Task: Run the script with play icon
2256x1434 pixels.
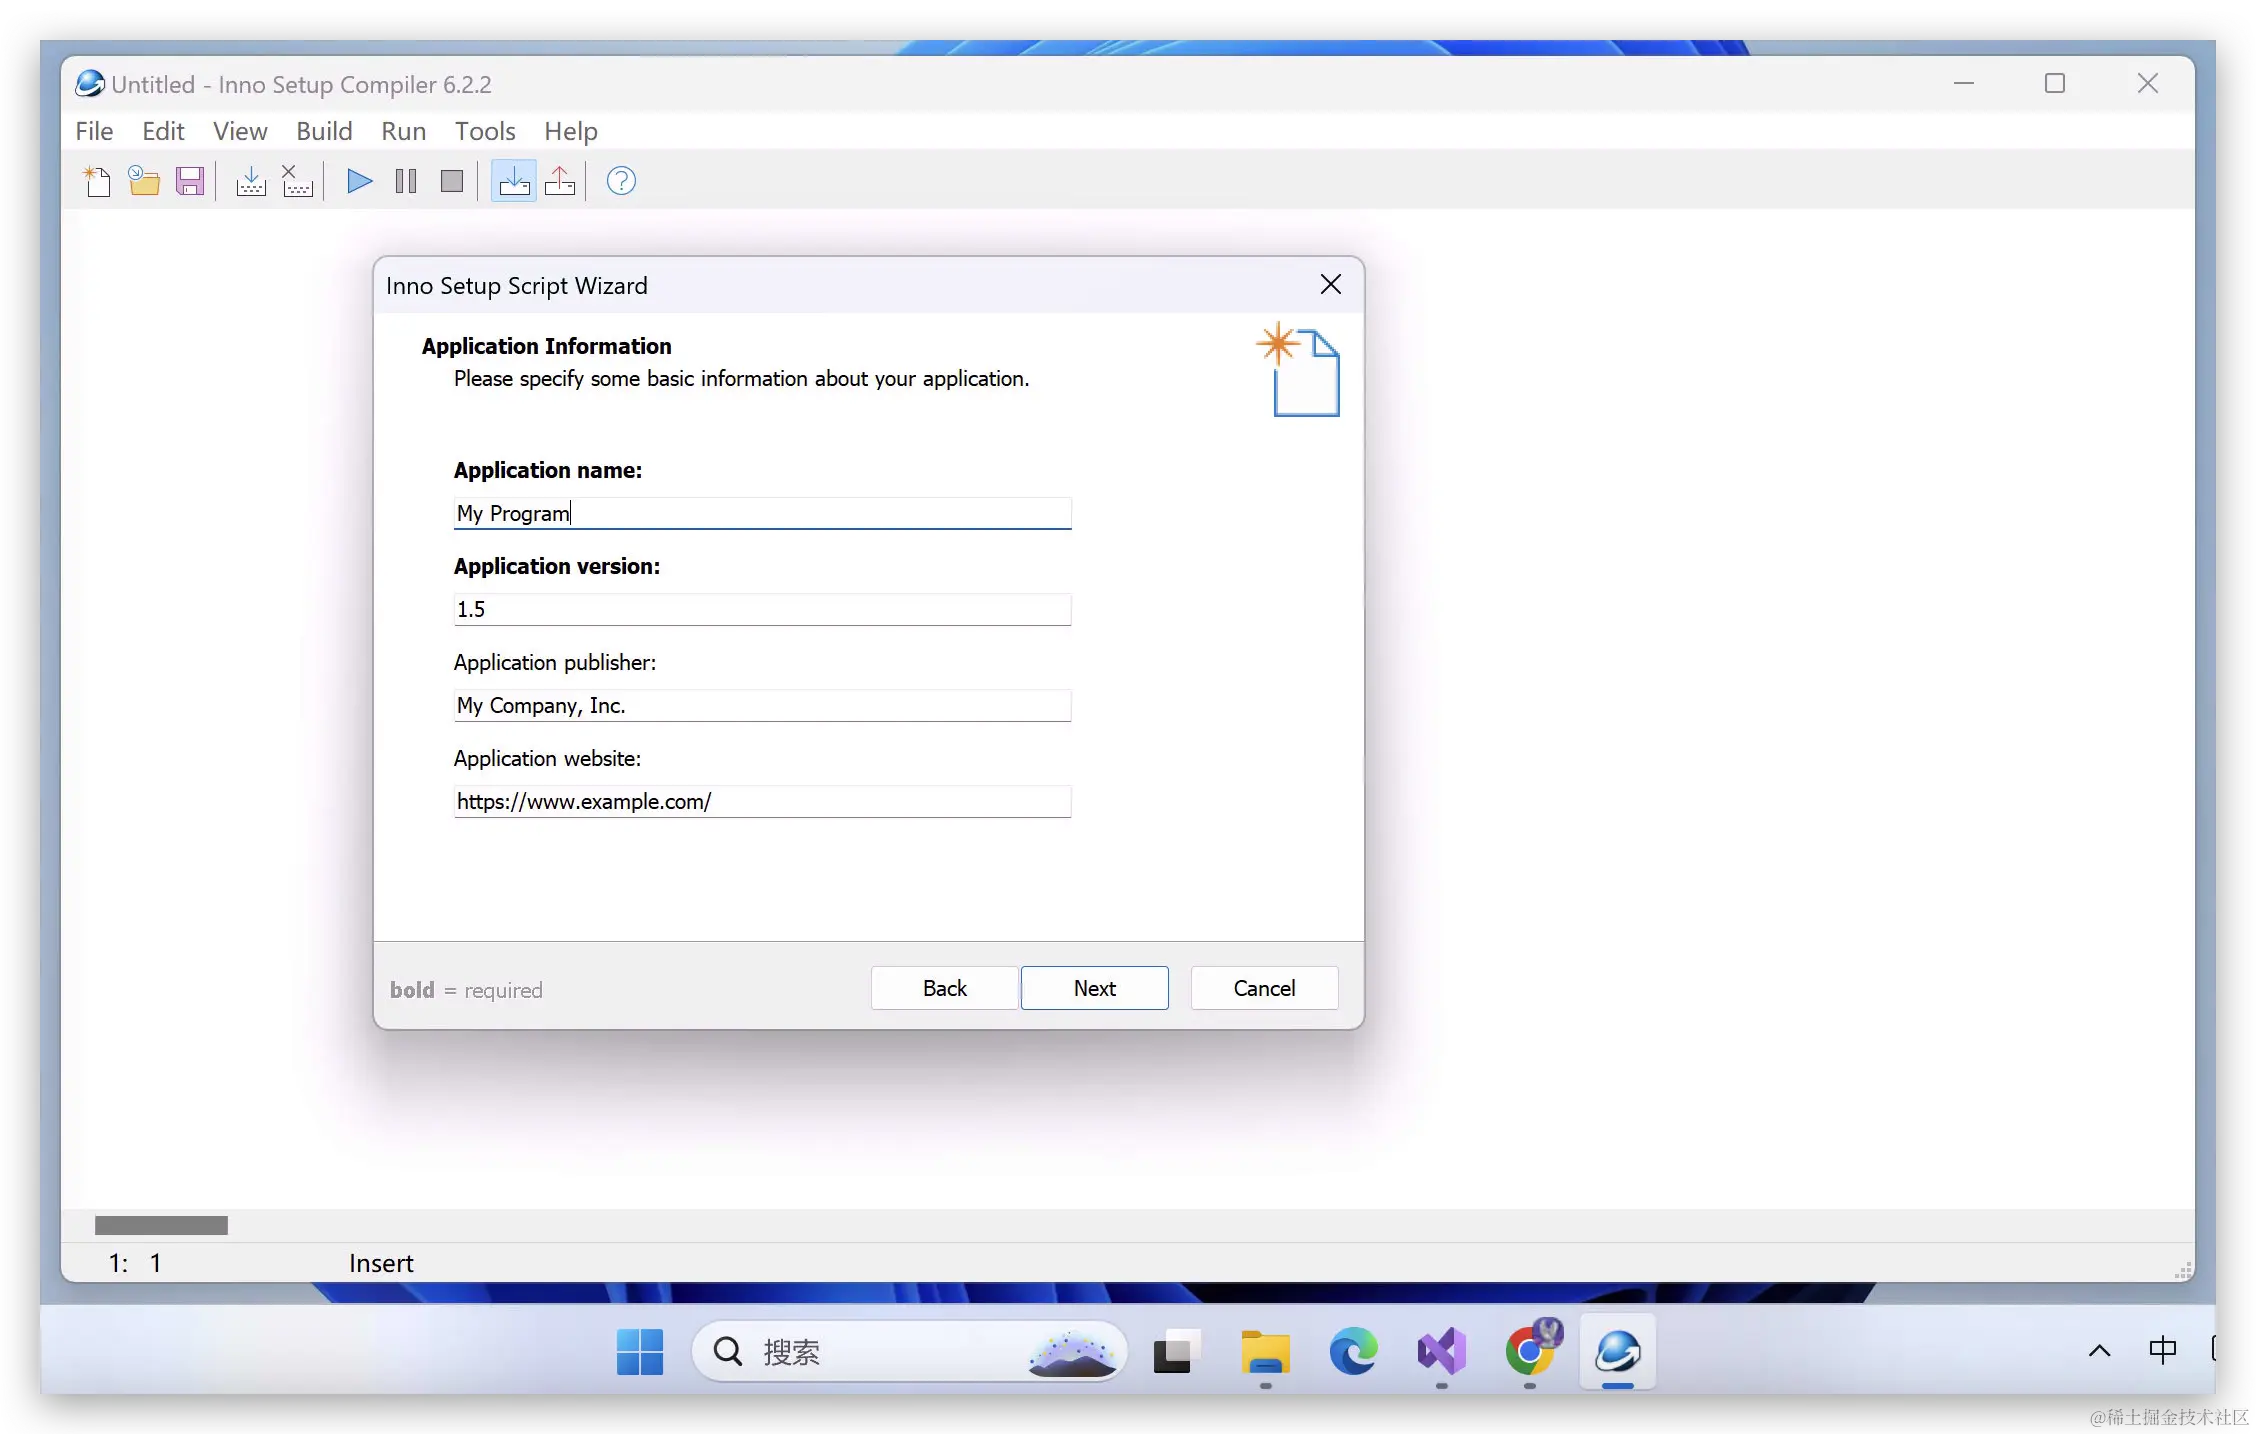Action: pyautogui.click(x=359, y=181)
